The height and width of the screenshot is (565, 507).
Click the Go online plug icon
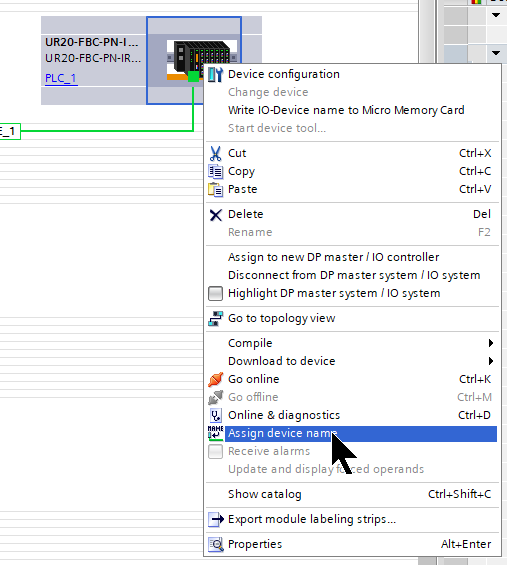215,379
